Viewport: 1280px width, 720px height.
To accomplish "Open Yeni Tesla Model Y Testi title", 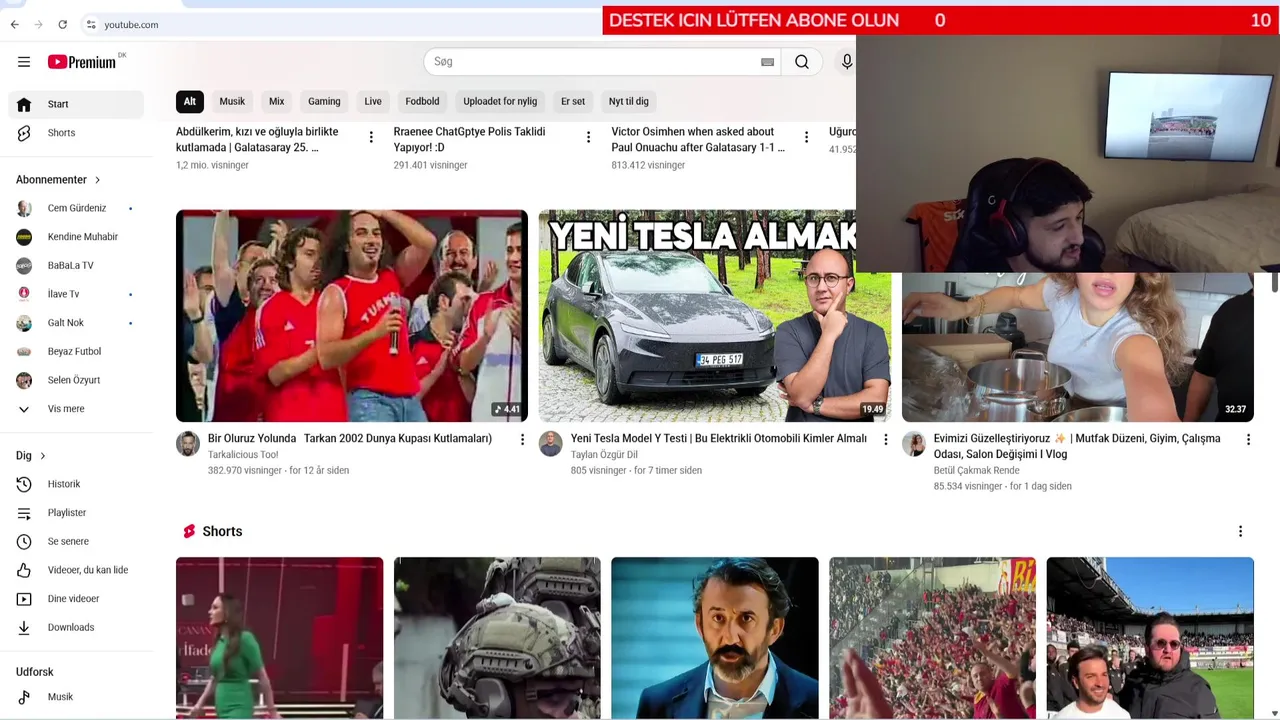I will coord(718,439).
